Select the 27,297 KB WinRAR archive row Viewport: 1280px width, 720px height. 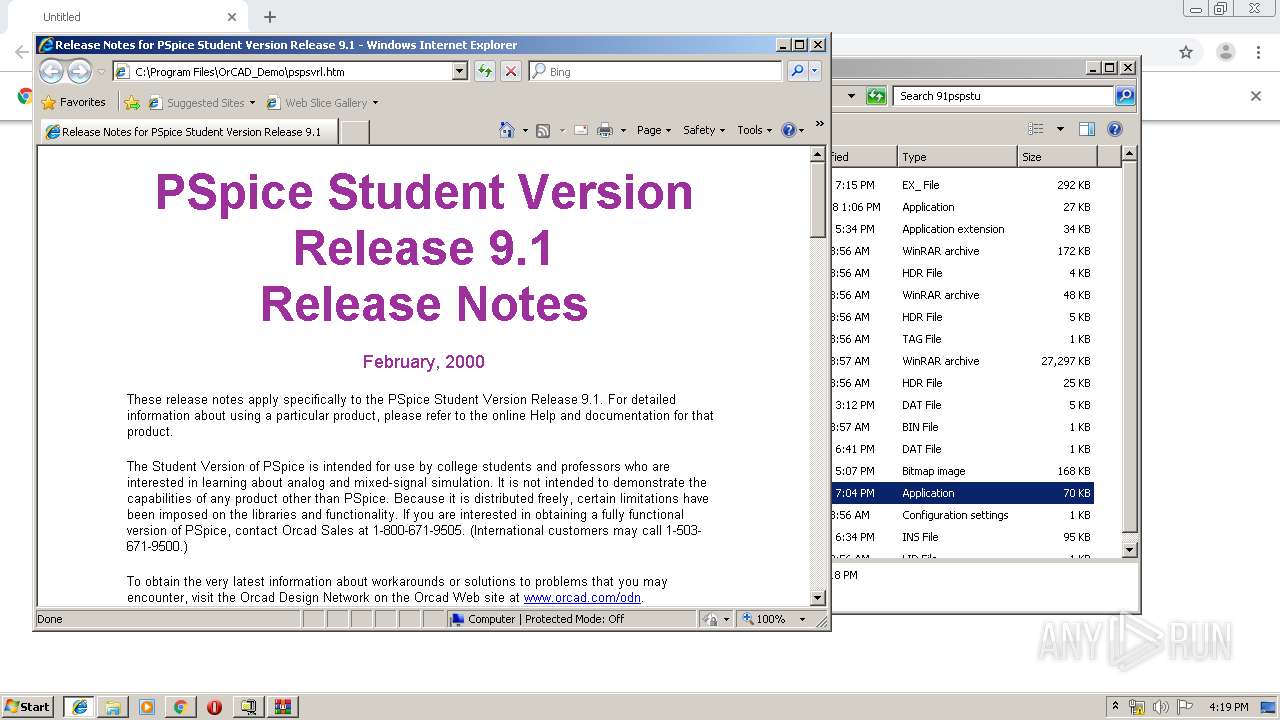pos(963,361)
